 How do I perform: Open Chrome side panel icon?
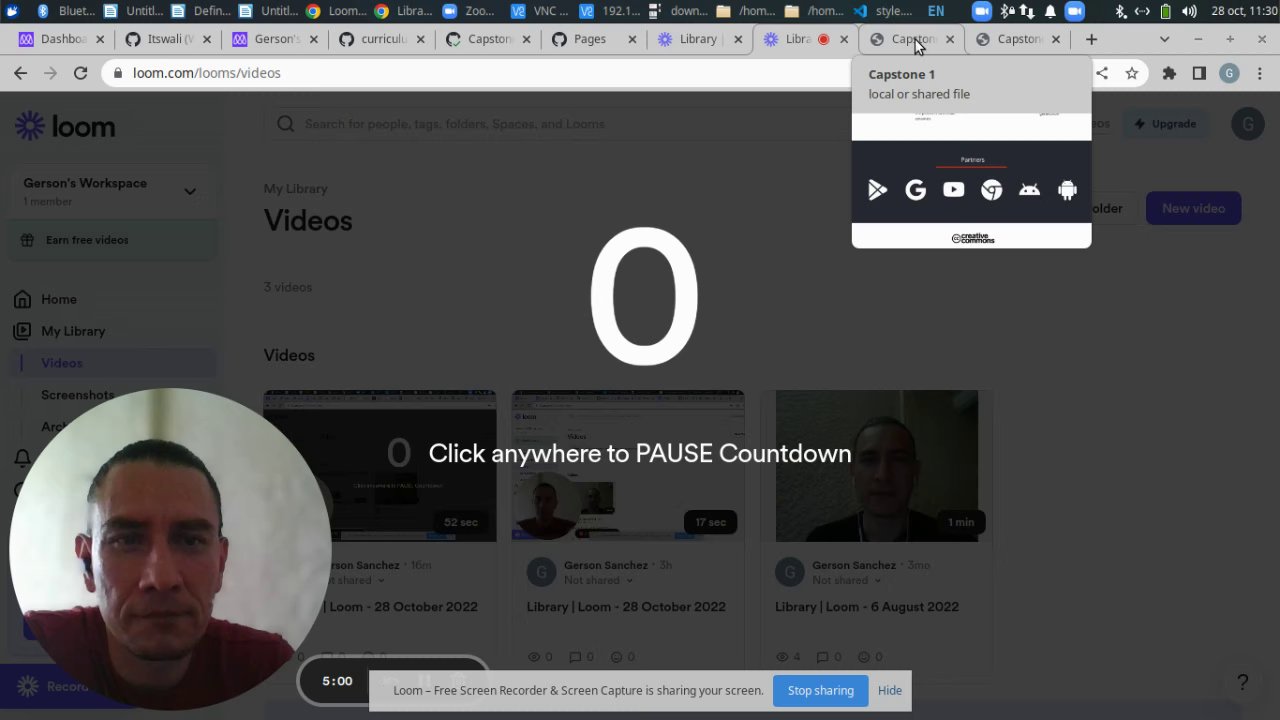point(1199,73)
